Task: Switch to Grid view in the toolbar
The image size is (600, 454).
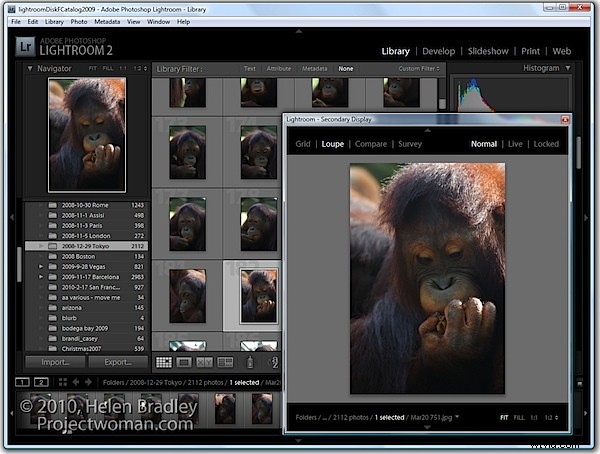Action: coord(164,362)
